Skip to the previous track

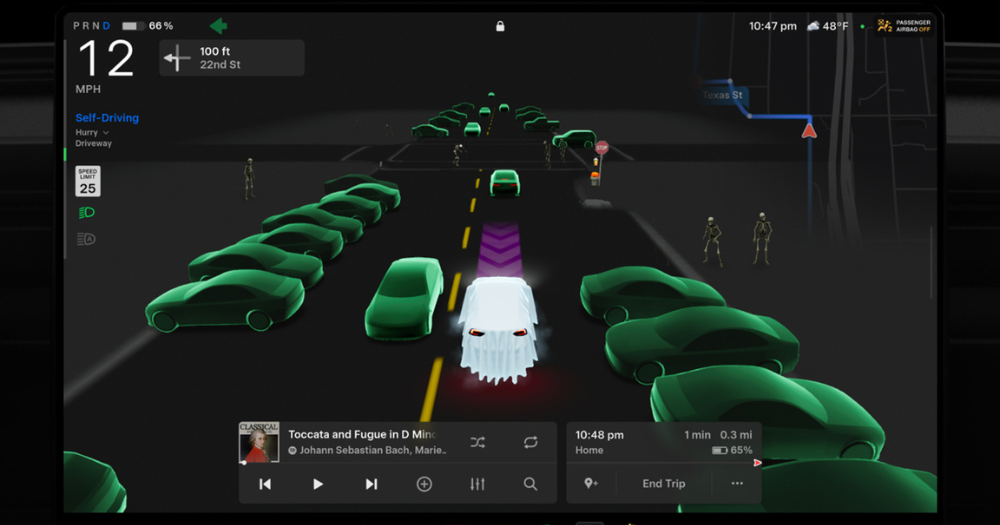(265, 484)
